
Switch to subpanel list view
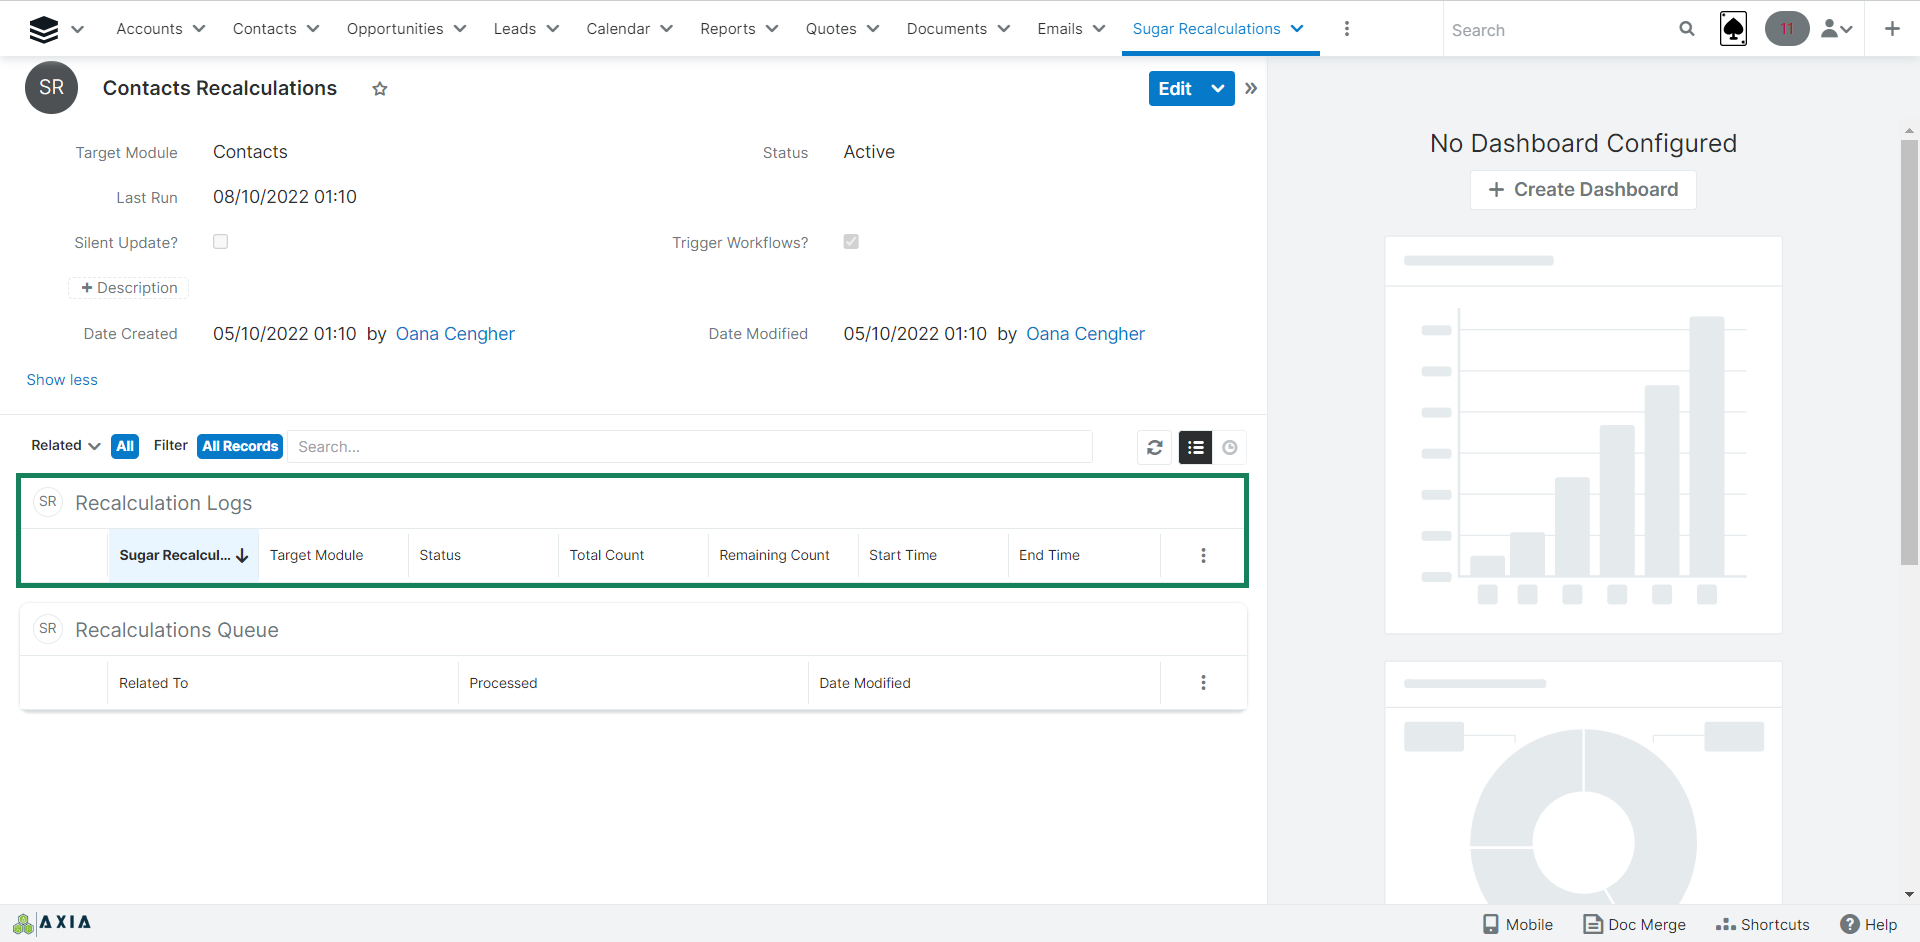[1195, 448]
